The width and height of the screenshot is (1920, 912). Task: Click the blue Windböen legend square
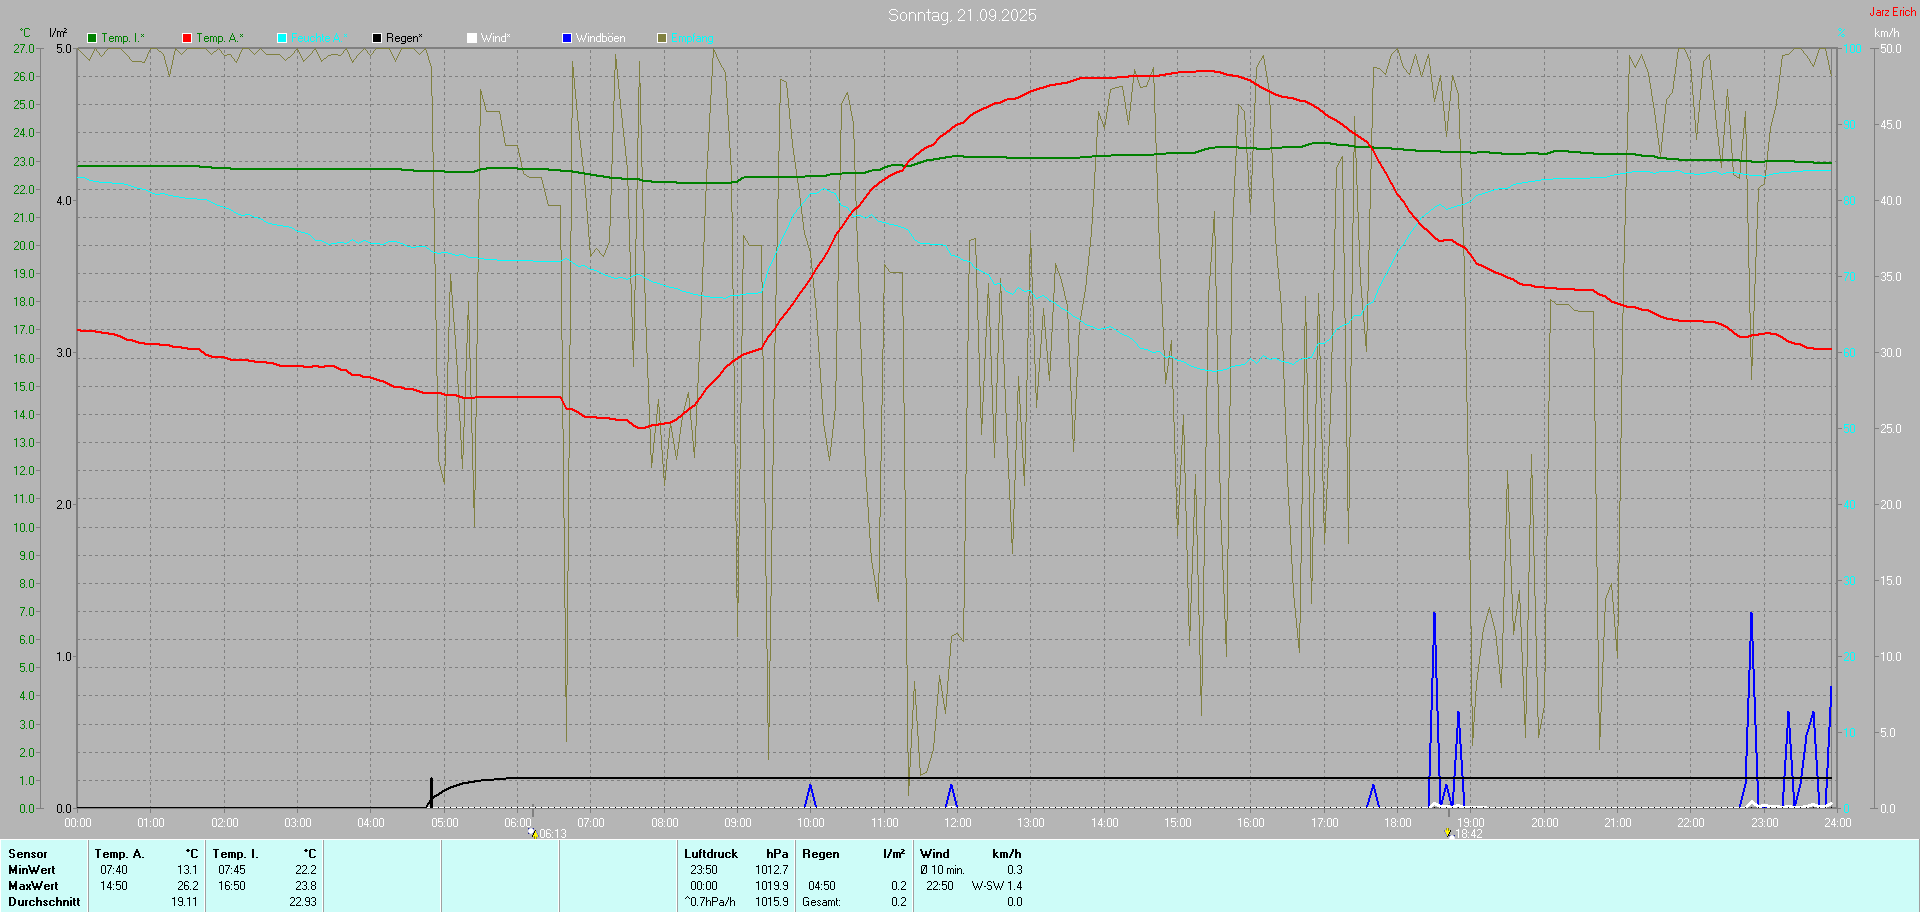tap(567, 38)
